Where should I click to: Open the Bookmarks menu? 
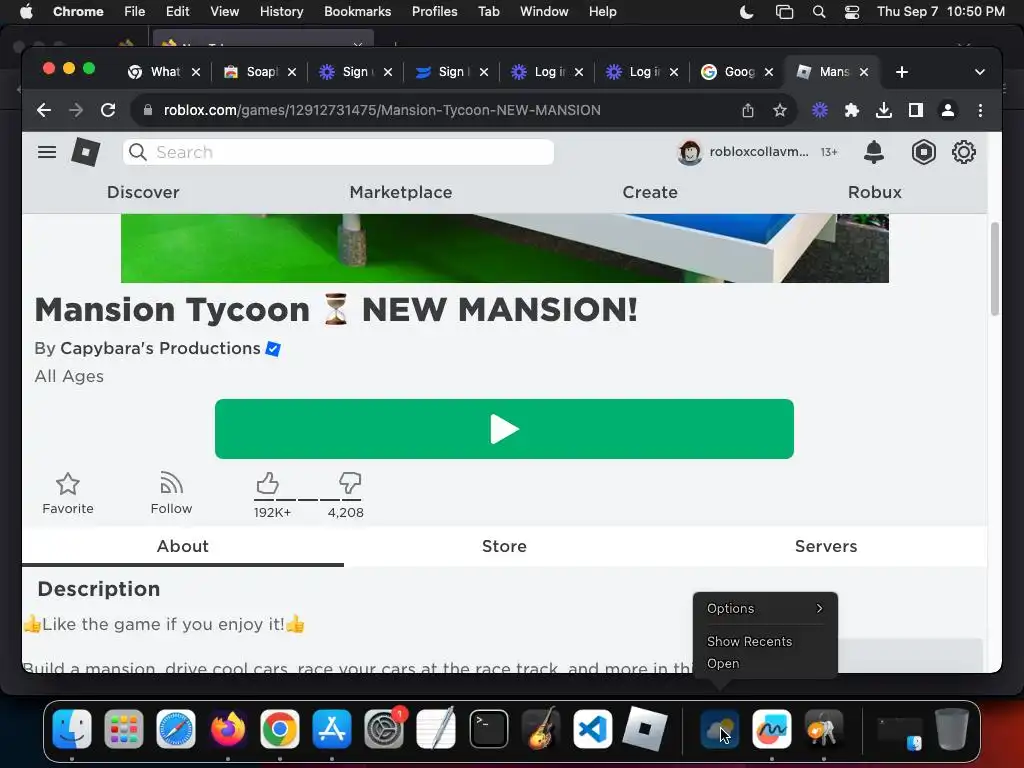(x=357, y=12)
